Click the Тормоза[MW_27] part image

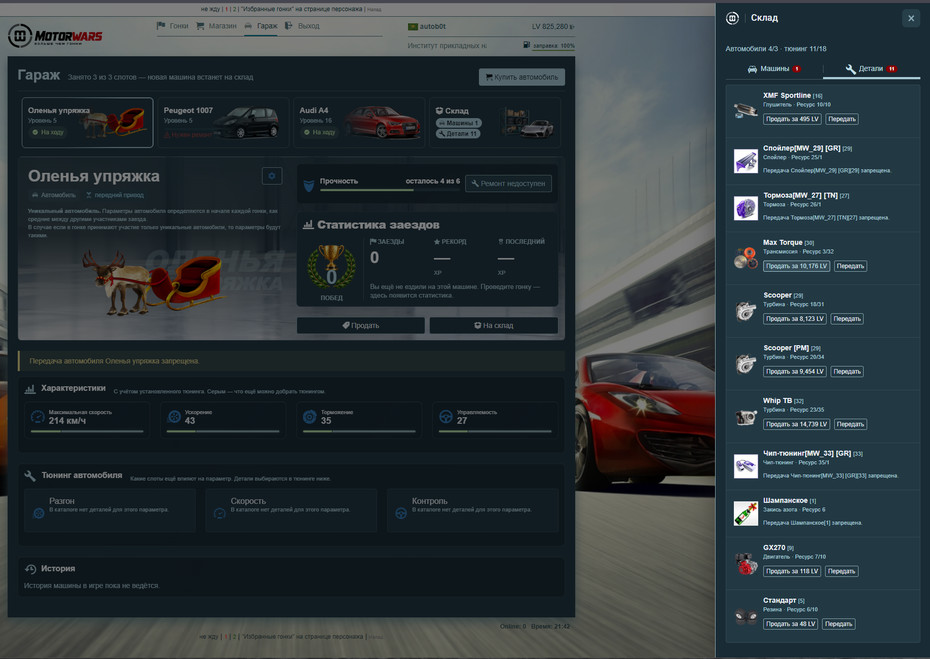pyautogui.click(x=746, y=208)
